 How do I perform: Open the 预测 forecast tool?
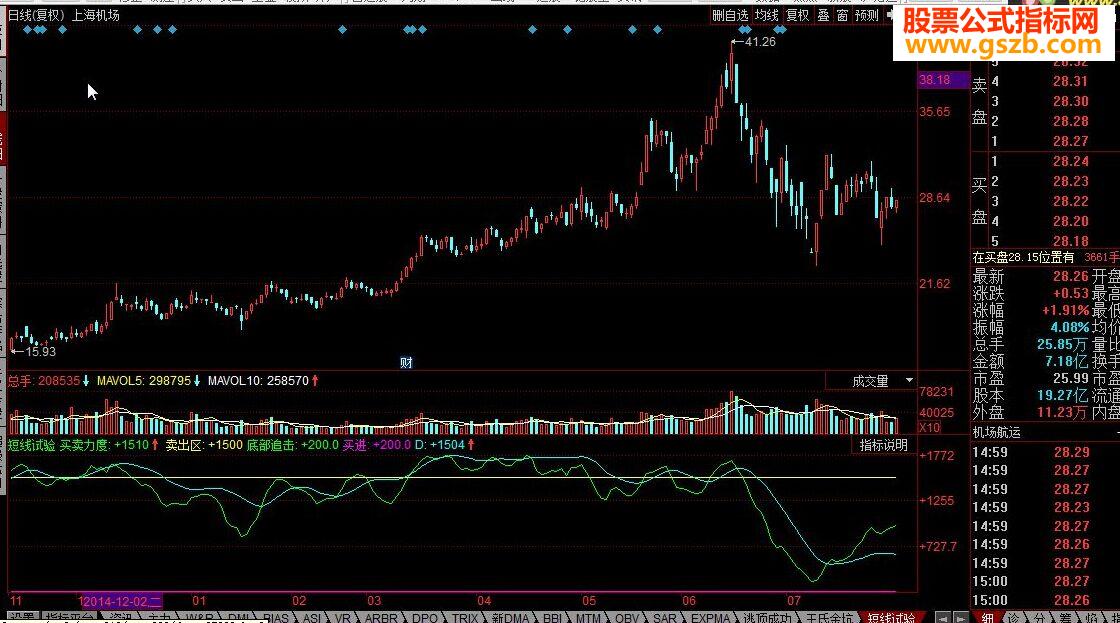coord(866,15)
